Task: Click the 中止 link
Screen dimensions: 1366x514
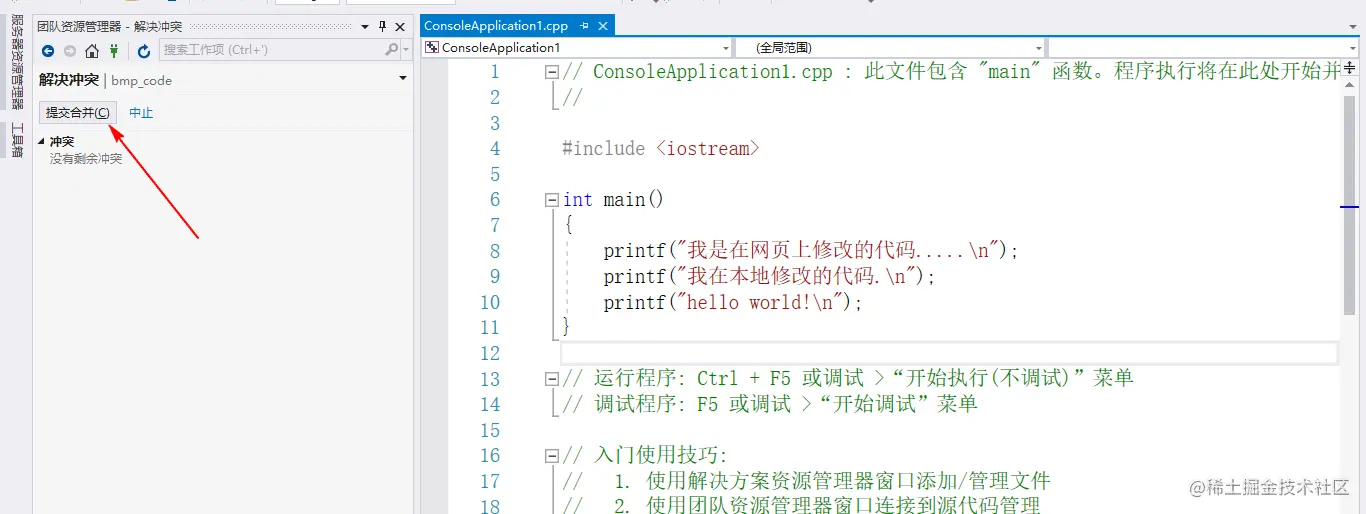Action: click(141, 113)
